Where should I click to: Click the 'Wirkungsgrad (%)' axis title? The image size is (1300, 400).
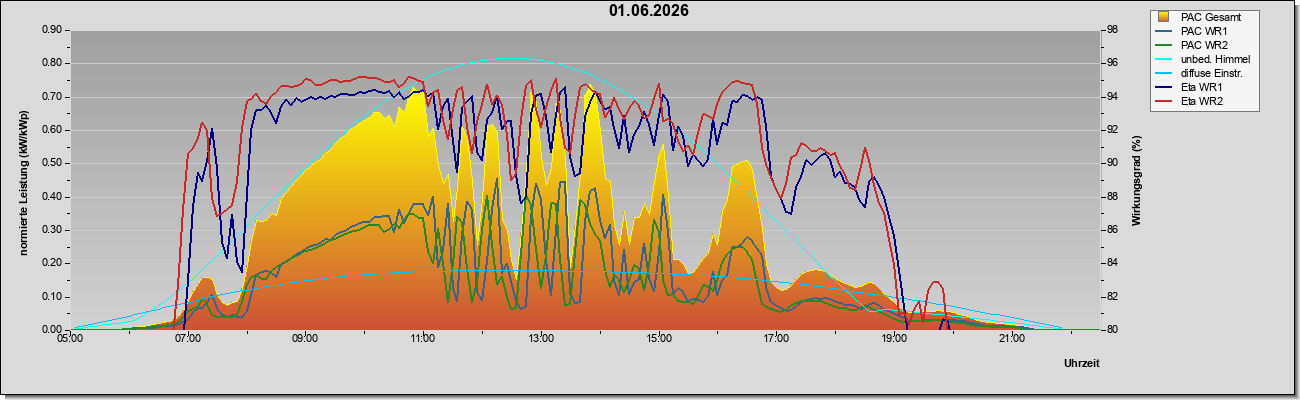pos(1137,180)
